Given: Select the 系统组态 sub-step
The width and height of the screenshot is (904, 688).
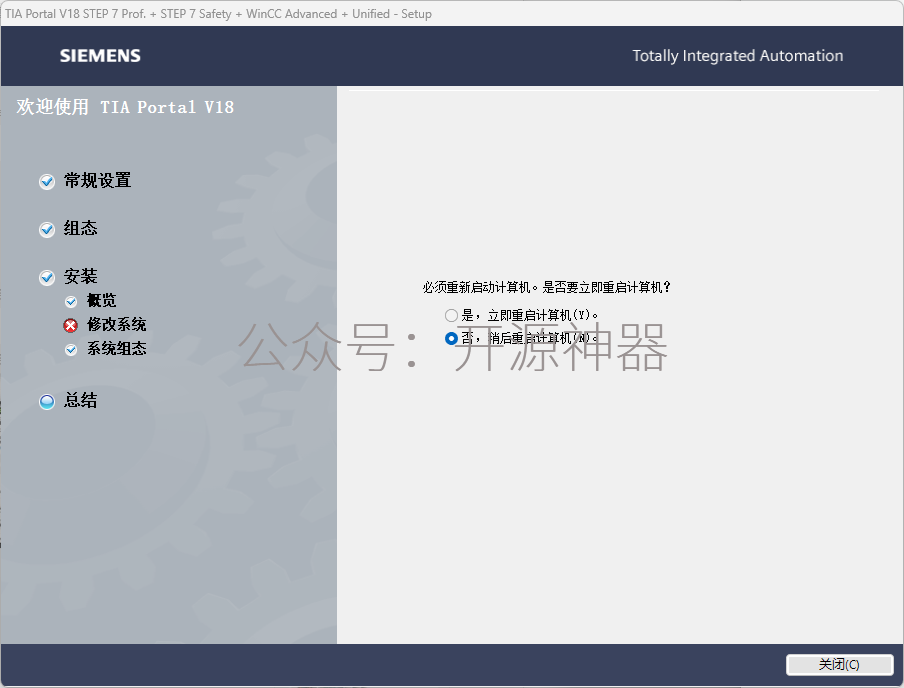Looking at the screenshot, I should pyautogui.click(x=116, y=348).
